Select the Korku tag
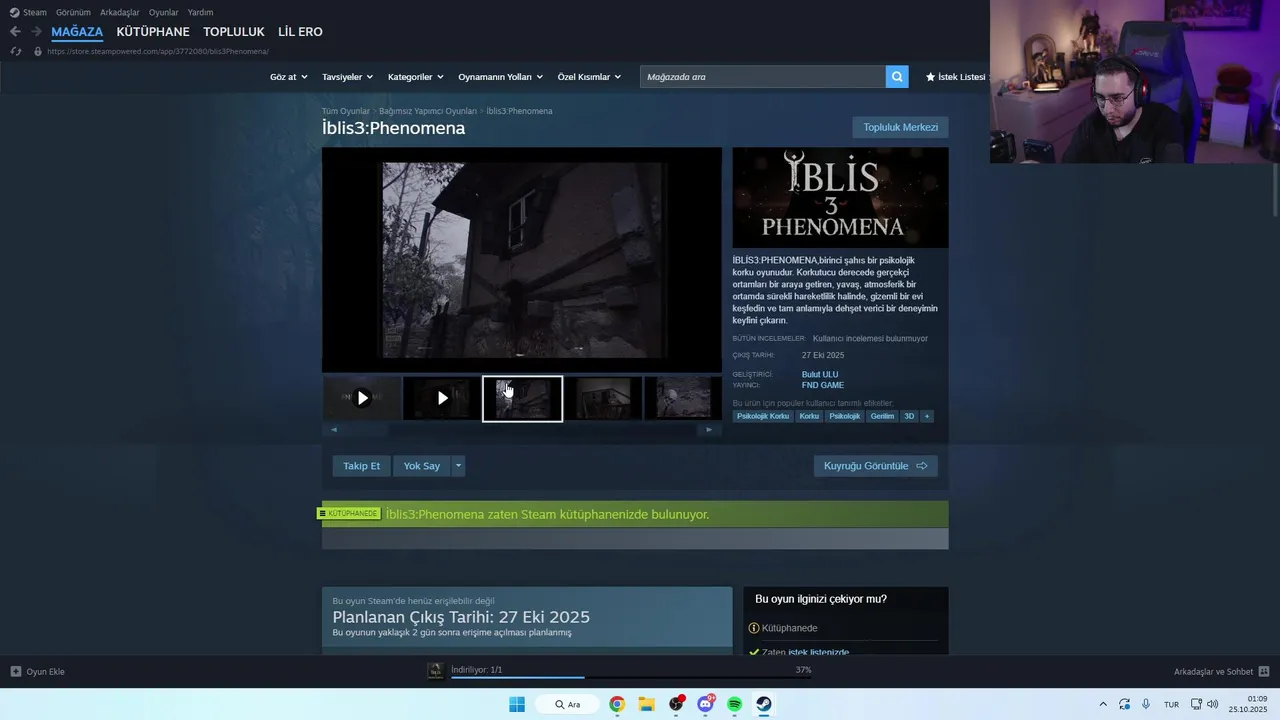The height and width of the screenshot is (720, 1280). pyautogui.click(x=809, y=416)
